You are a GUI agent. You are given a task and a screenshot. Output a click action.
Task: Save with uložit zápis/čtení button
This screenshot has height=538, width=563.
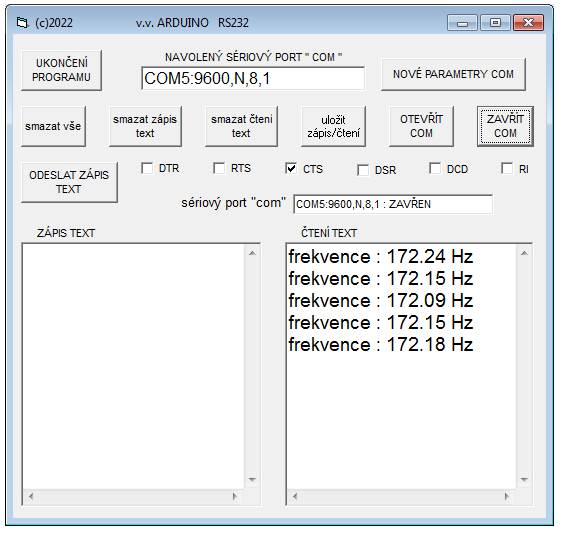click(x=333, y=126)
